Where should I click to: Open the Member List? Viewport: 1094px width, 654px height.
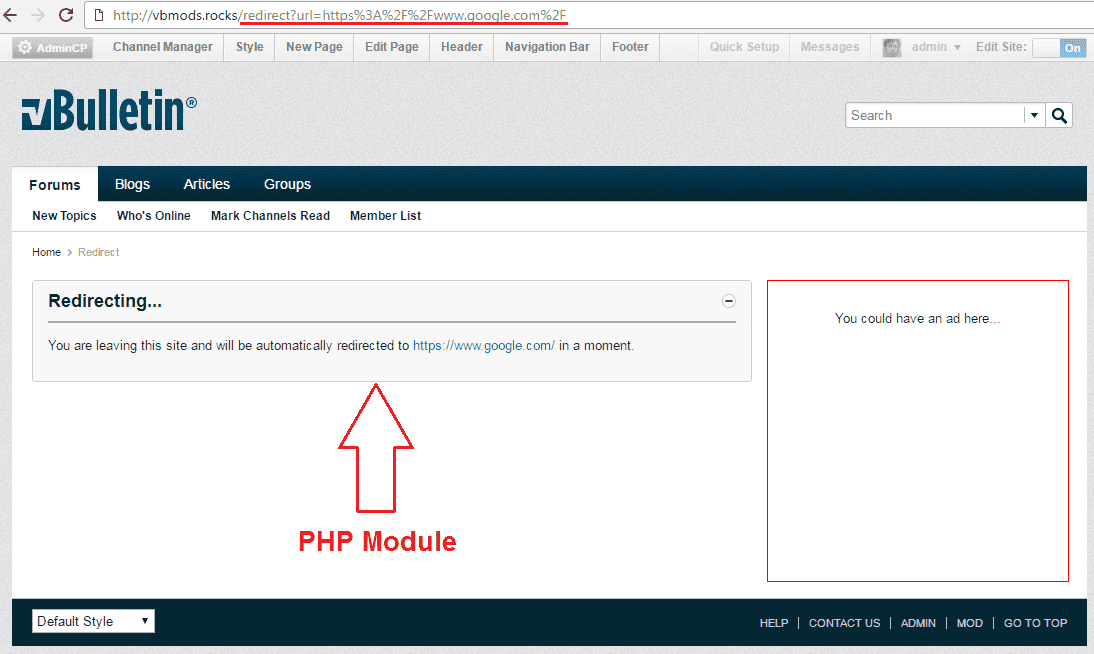point(385,216)
